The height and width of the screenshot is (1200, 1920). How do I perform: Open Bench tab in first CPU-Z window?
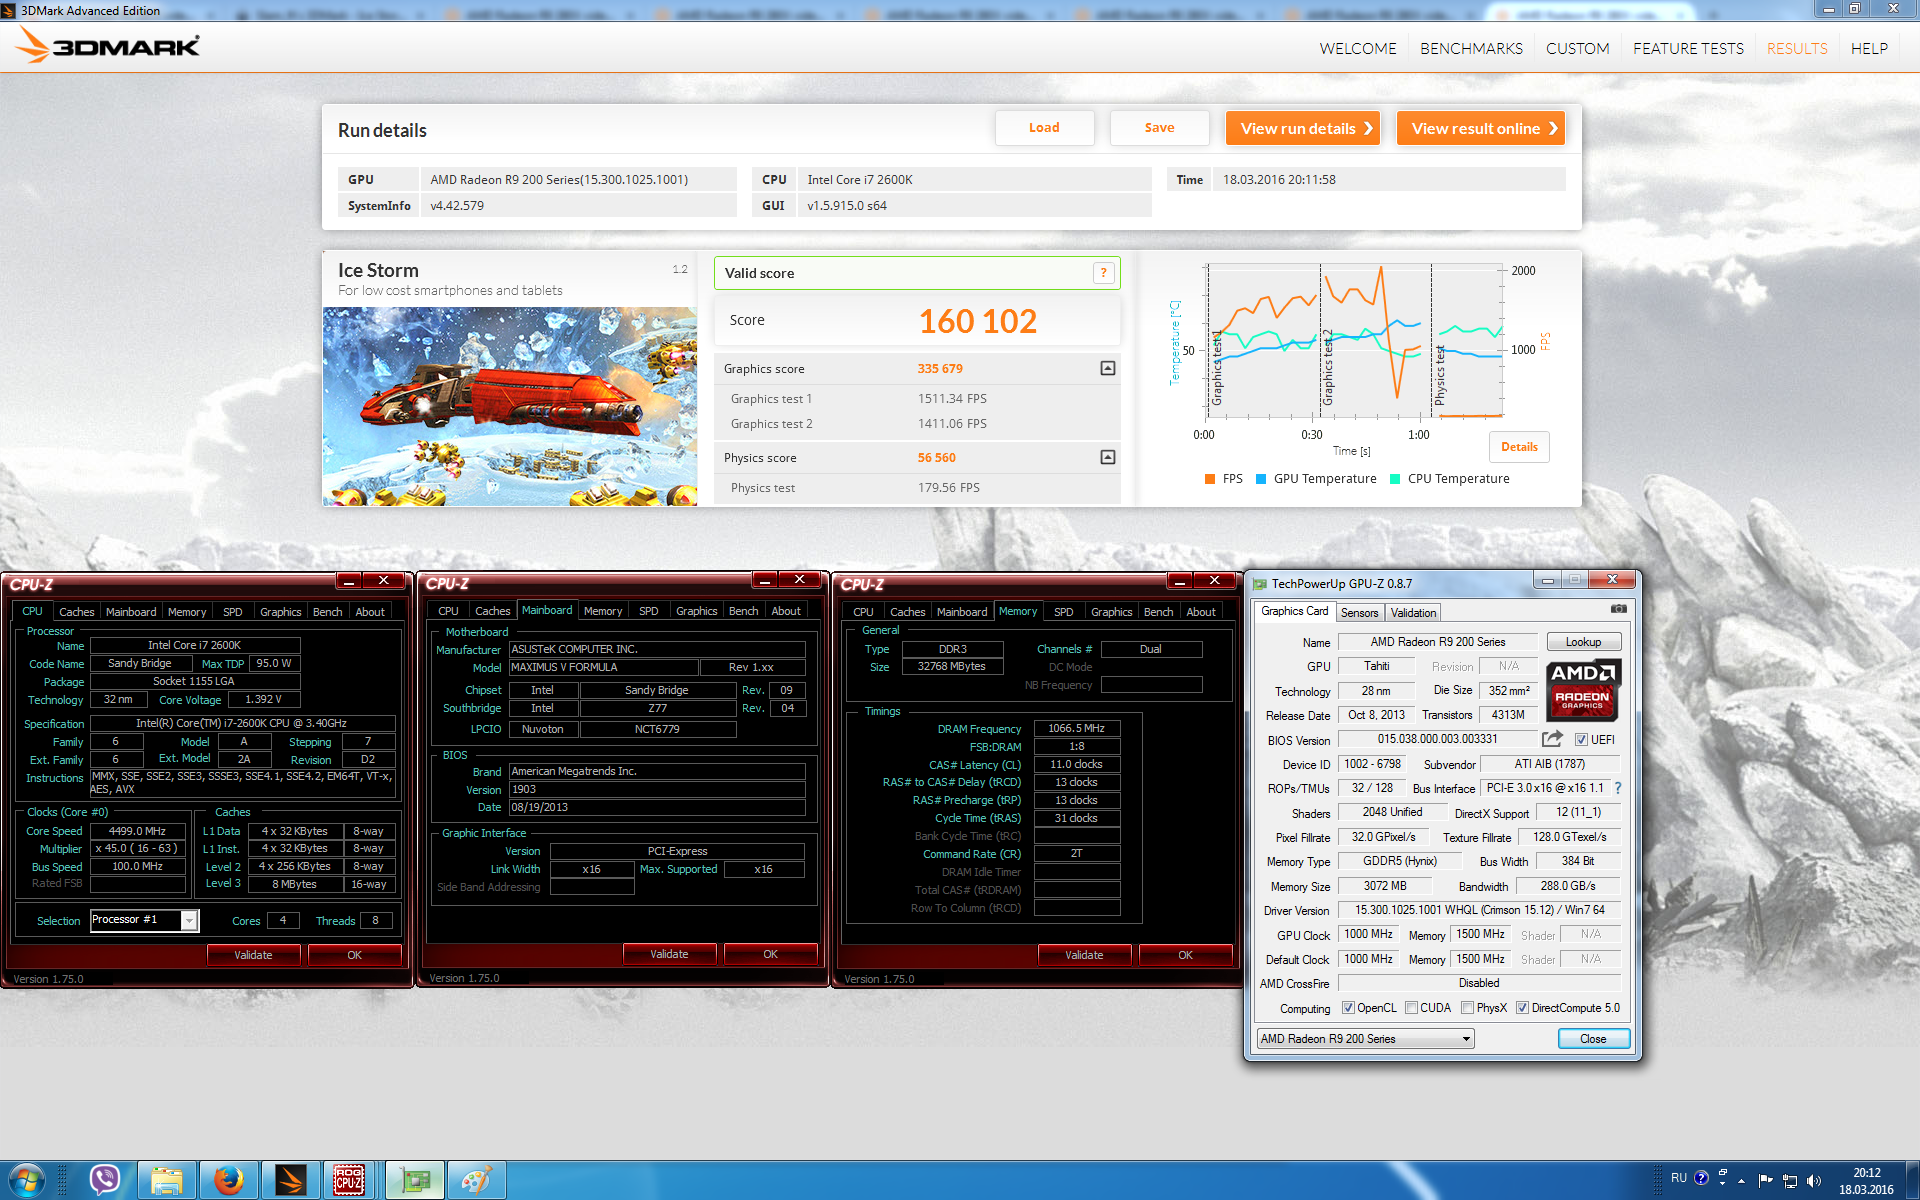coord(327,612)
